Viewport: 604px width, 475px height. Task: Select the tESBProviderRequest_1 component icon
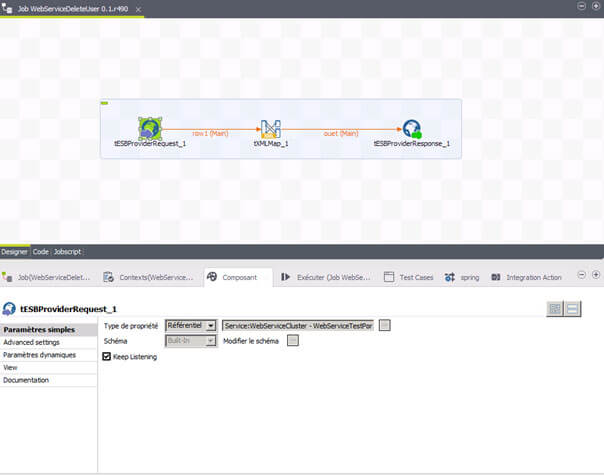coord(150,128)
